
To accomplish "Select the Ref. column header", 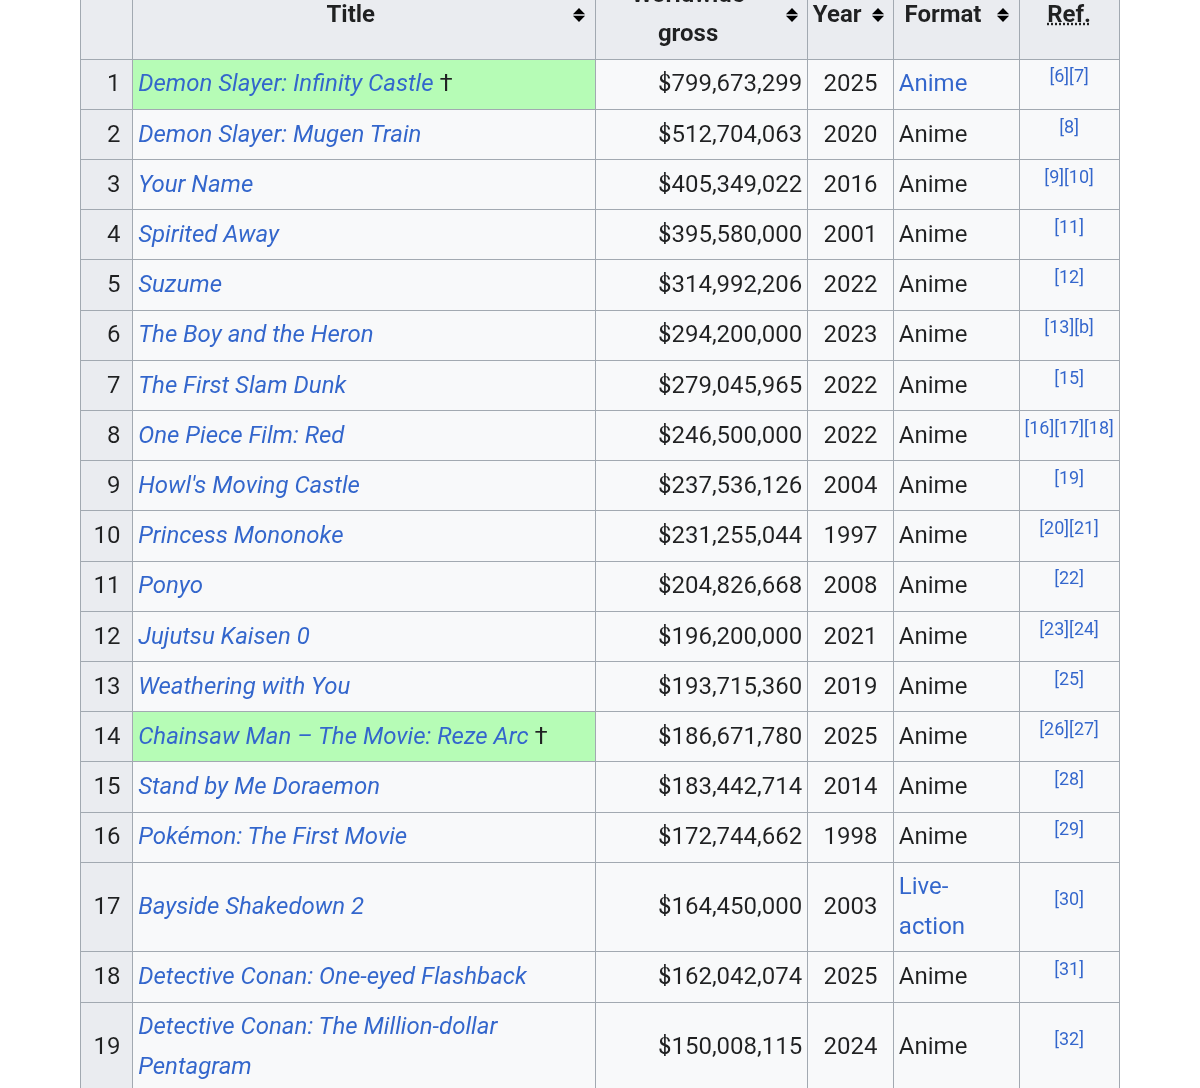I will tap(1069, 15).
